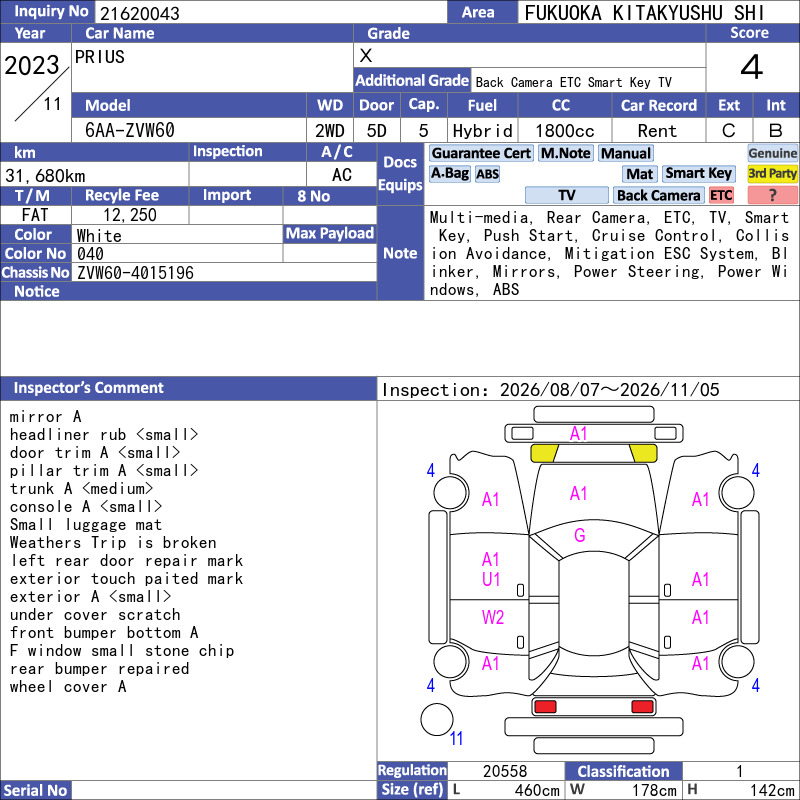The width and height of the screenshot is (800, 800).
Task: Click the red ETC equipment badge
Action: (x=721, y=195)
